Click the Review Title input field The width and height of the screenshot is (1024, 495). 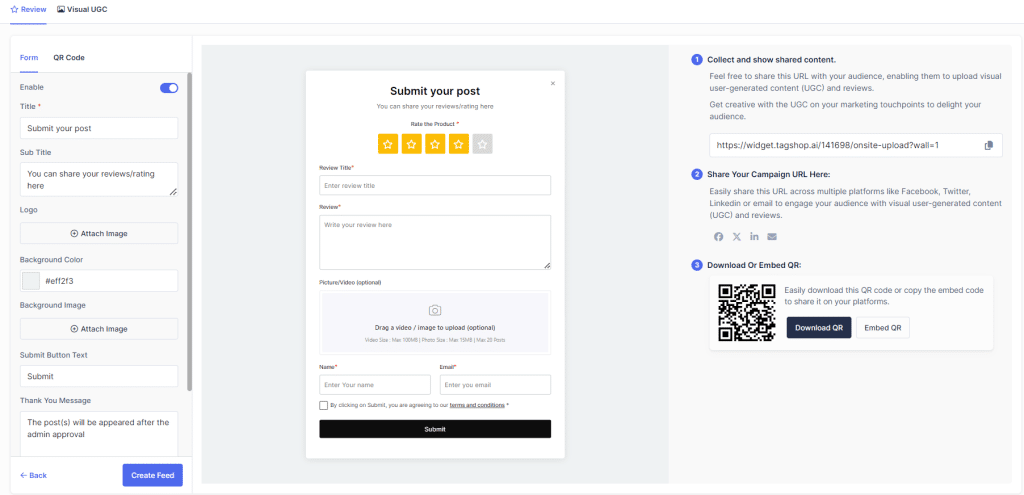(434, 185)
